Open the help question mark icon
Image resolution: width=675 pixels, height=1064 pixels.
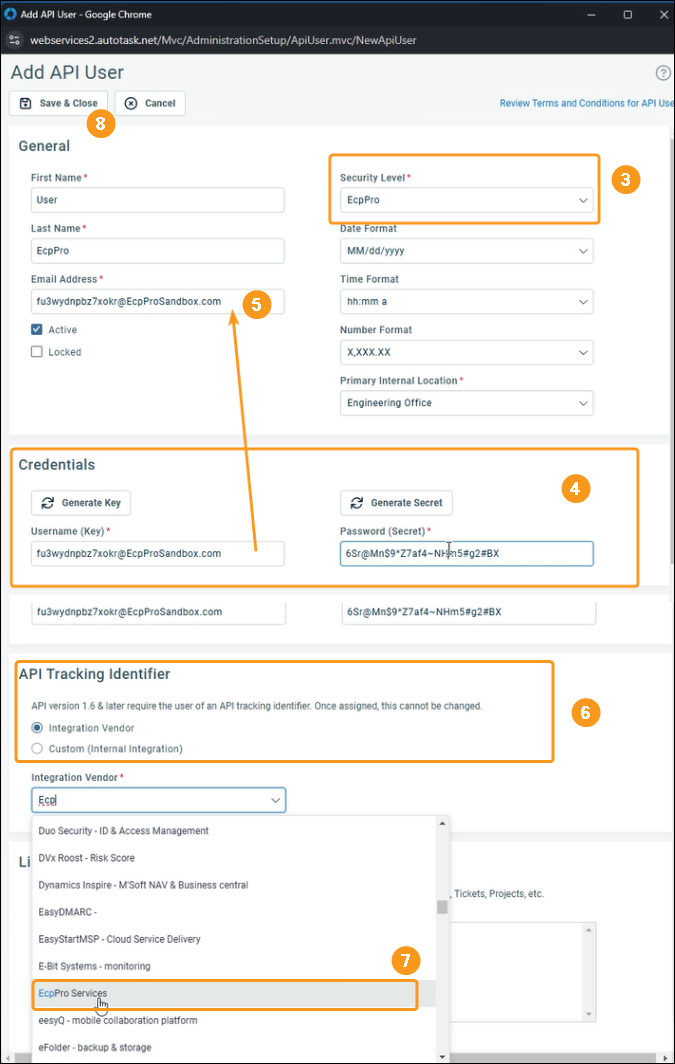[x=663, y=73]
